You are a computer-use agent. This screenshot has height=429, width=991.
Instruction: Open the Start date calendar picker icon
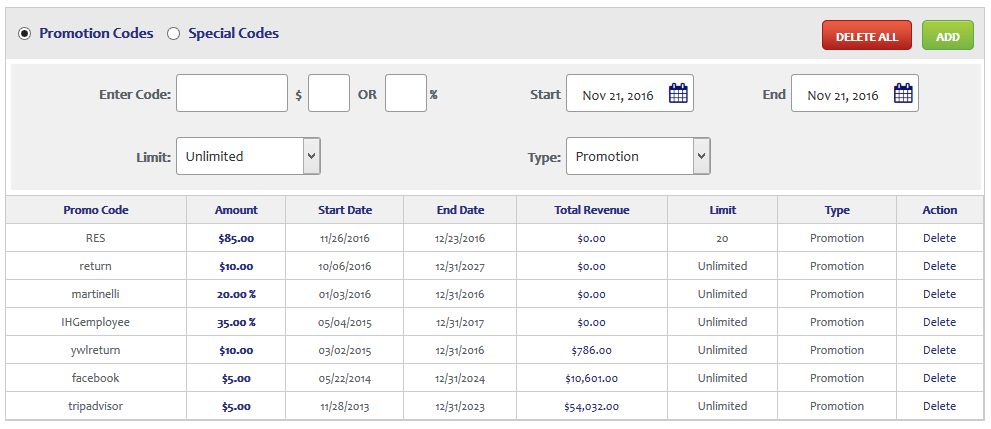click(678, 94)
